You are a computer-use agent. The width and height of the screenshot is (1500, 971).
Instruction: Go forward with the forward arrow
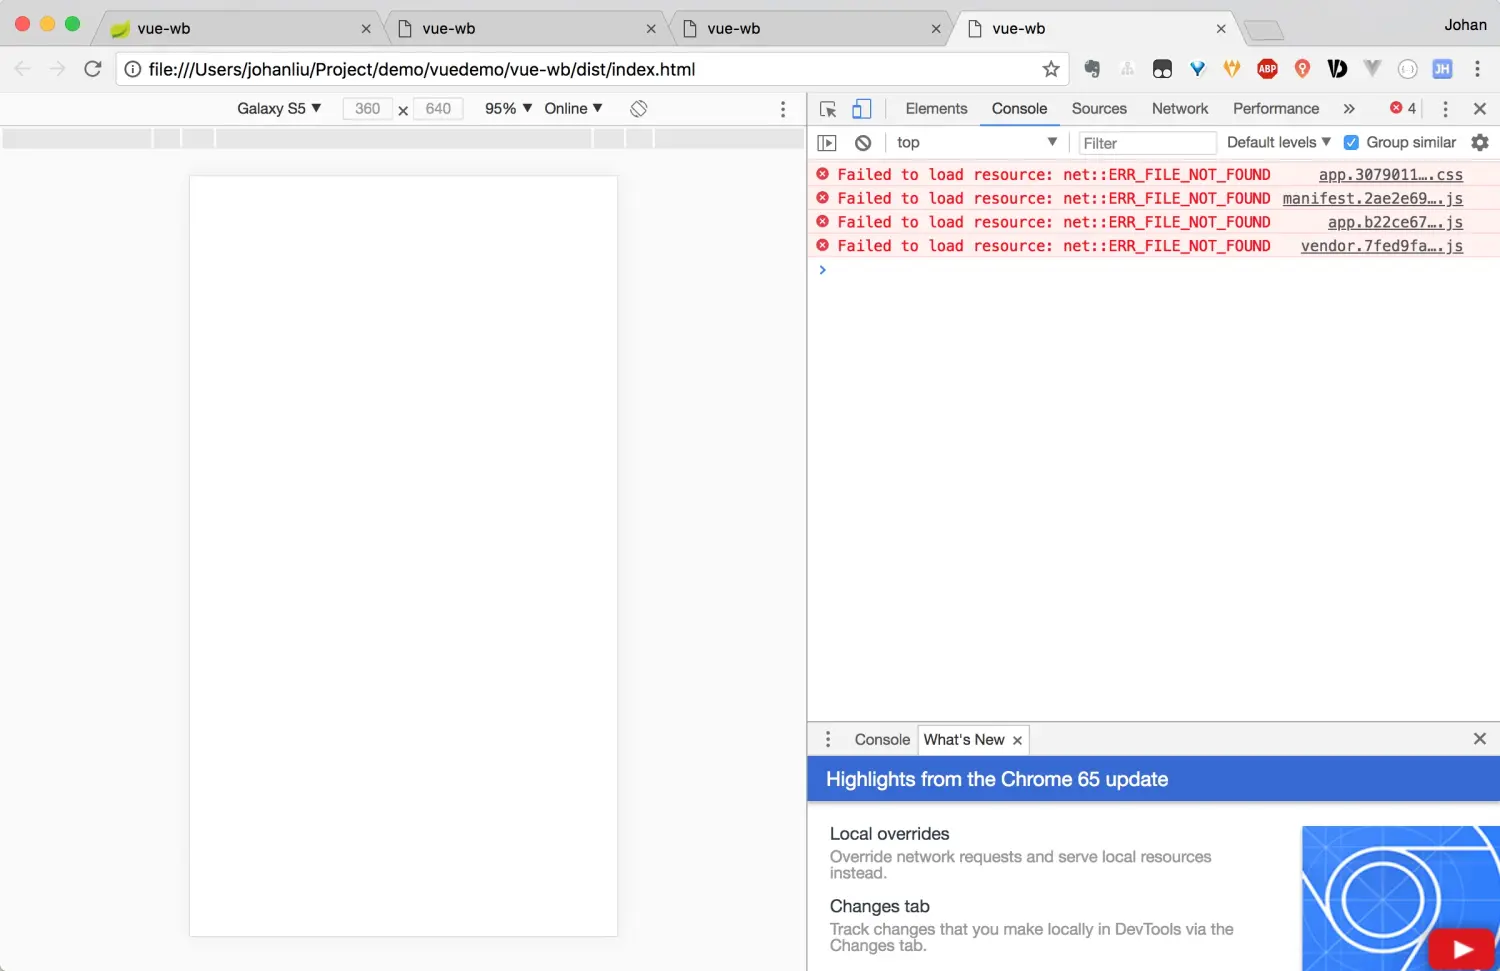coord(58,69)
